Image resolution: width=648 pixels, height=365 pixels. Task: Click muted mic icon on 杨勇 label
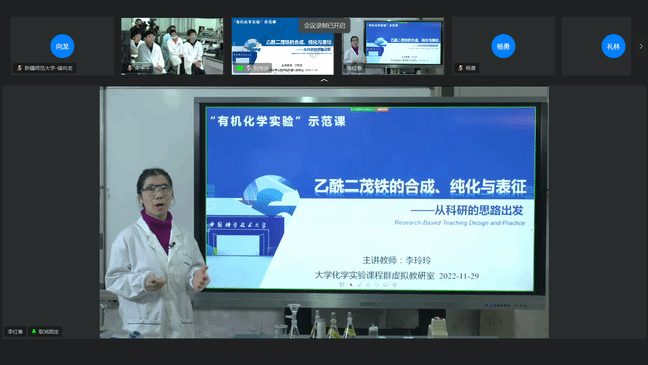coord(460,68)
